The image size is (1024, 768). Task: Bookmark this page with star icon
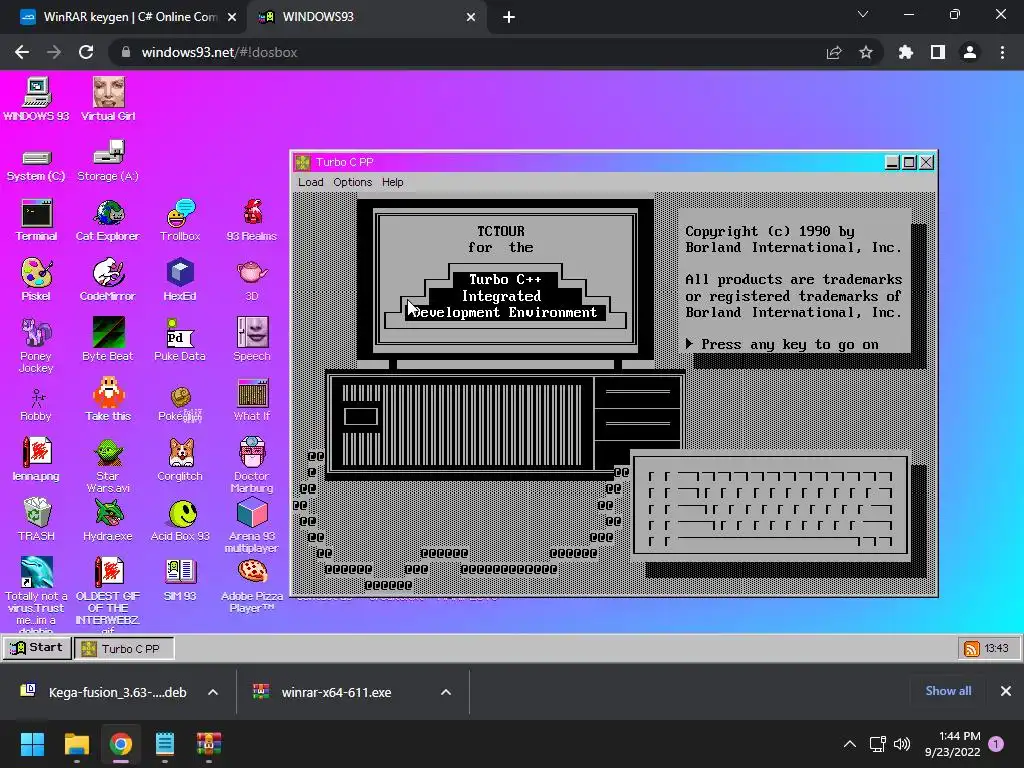[x=866, y=52]
